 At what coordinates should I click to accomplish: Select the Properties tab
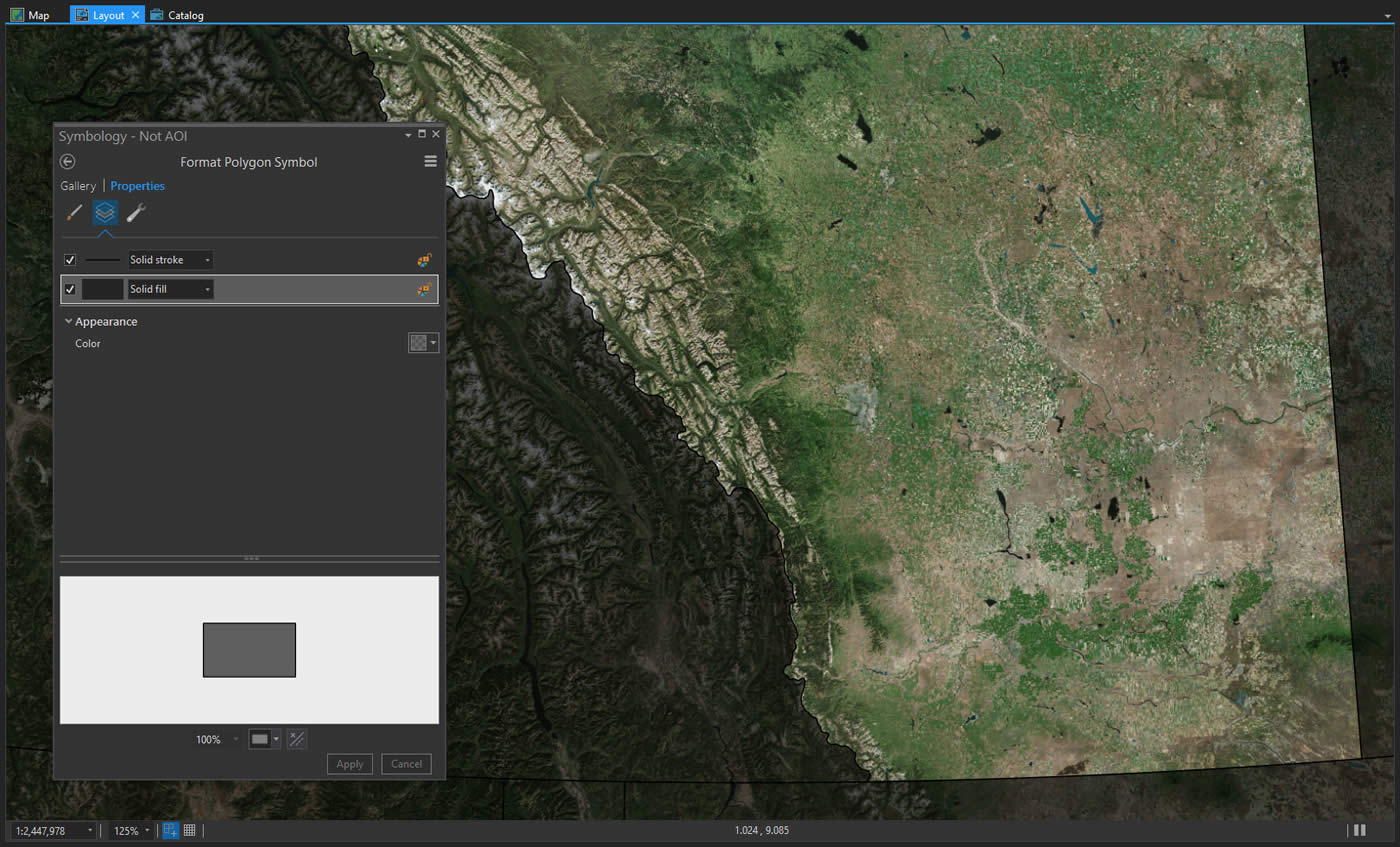(138, 186)
